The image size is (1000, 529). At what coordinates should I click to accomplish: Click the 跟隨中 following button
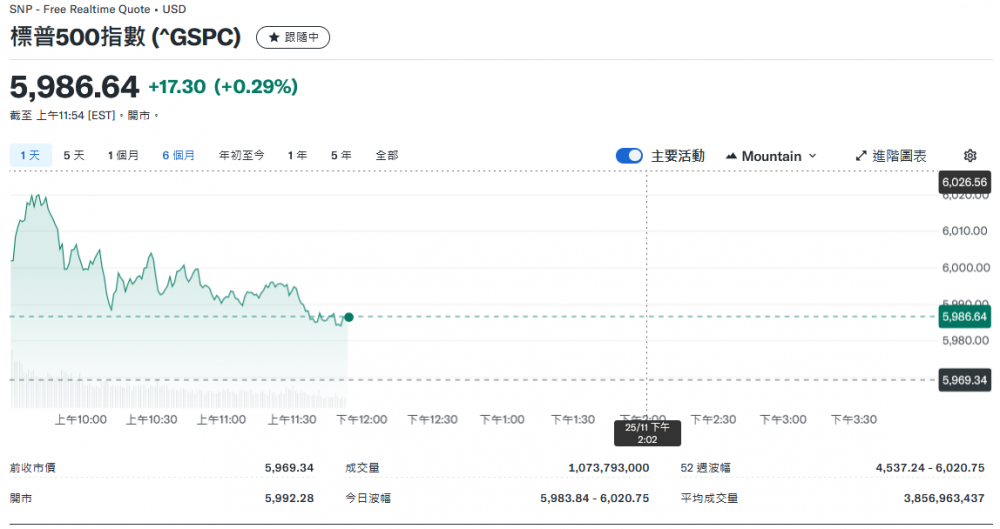tap(293, 38)
